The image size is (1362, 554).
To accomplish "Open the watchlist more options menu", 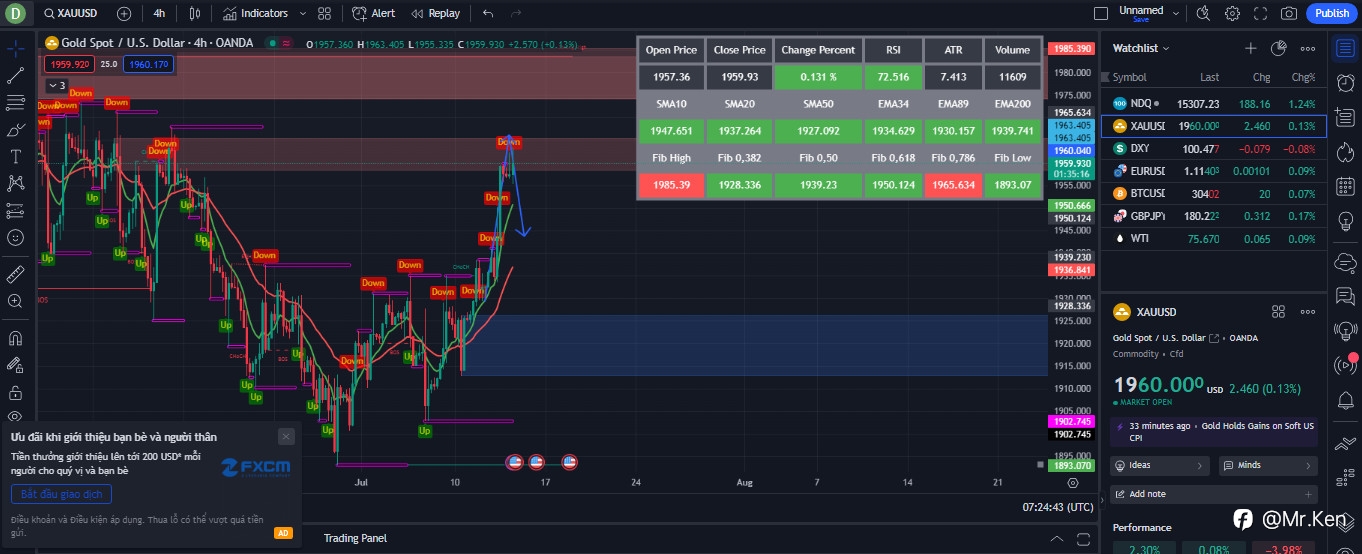I will (1308, 48).
